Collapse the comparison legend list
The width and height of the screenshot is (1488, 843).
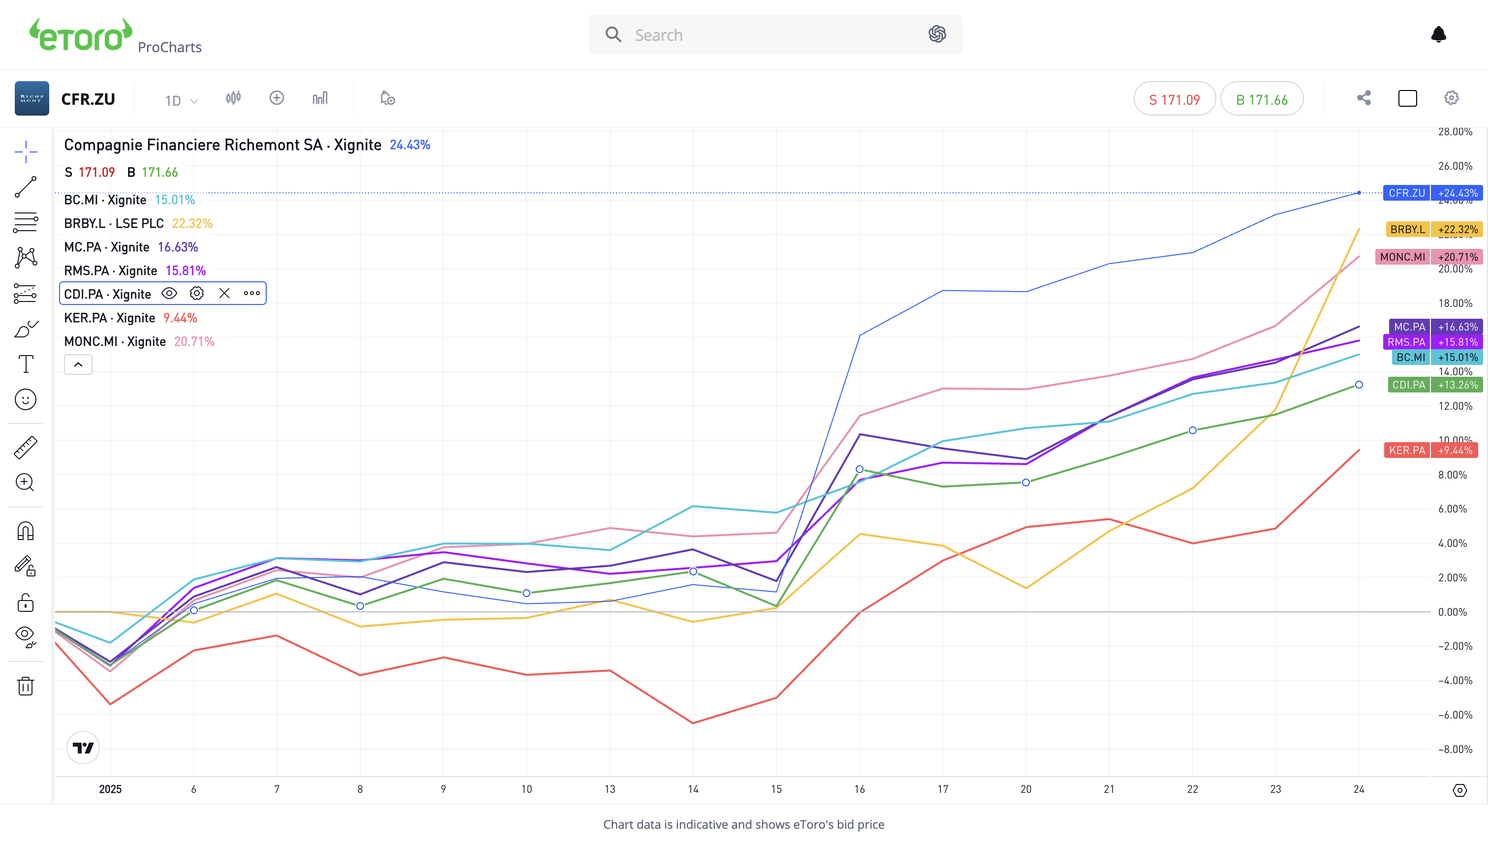point(78,365)
